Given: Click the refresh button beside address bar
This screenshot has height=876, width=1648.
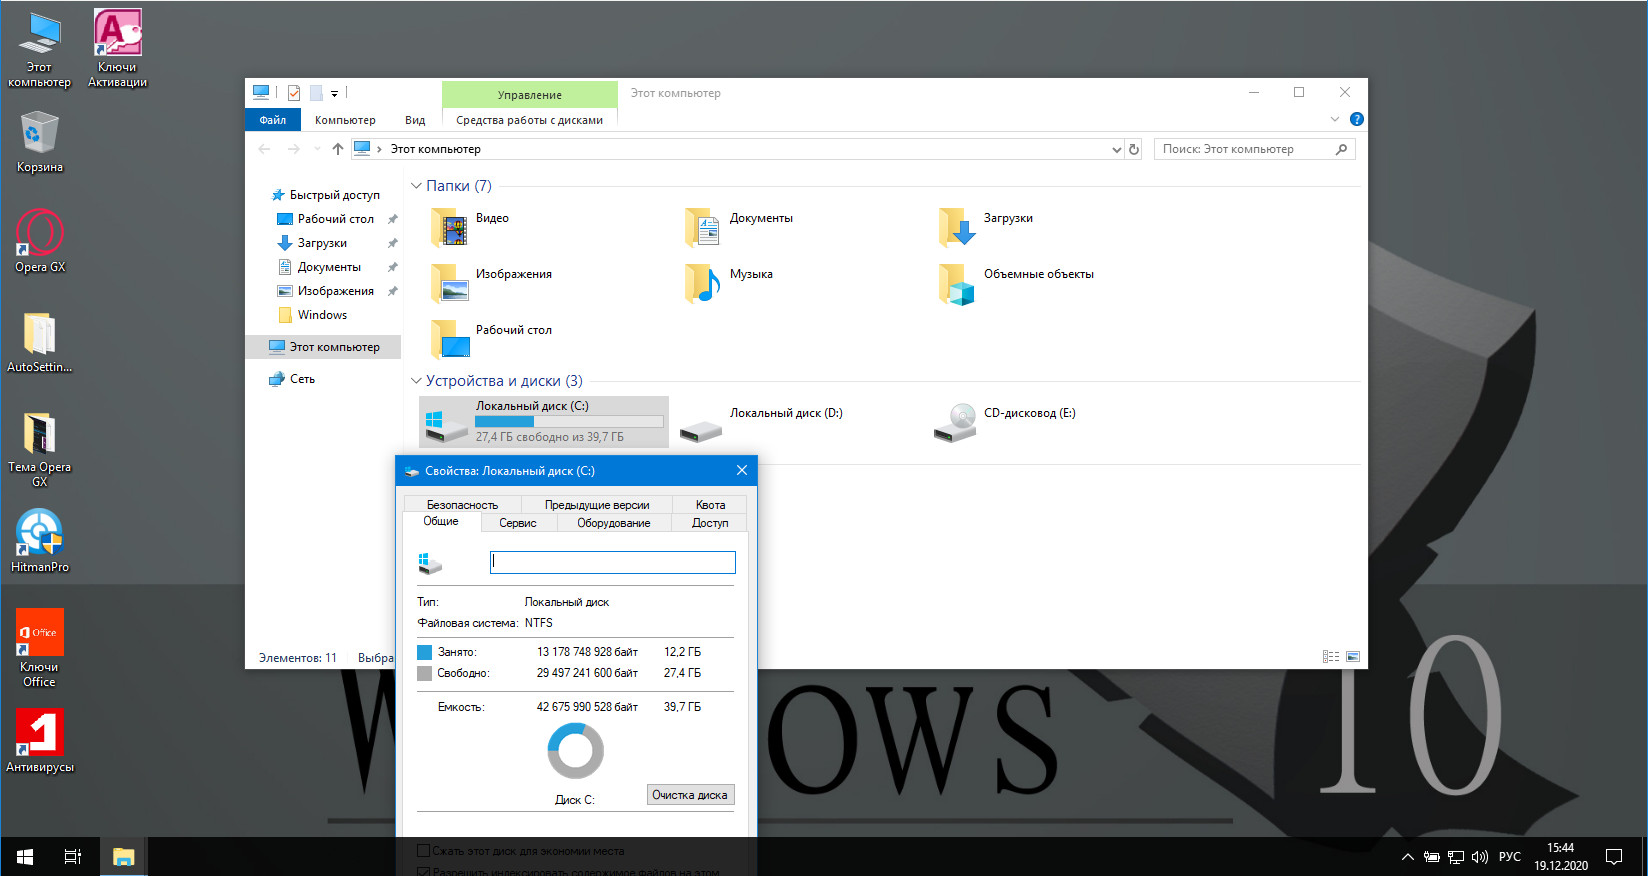Looking at the screenshot, I should click(x=1134, y=149).
